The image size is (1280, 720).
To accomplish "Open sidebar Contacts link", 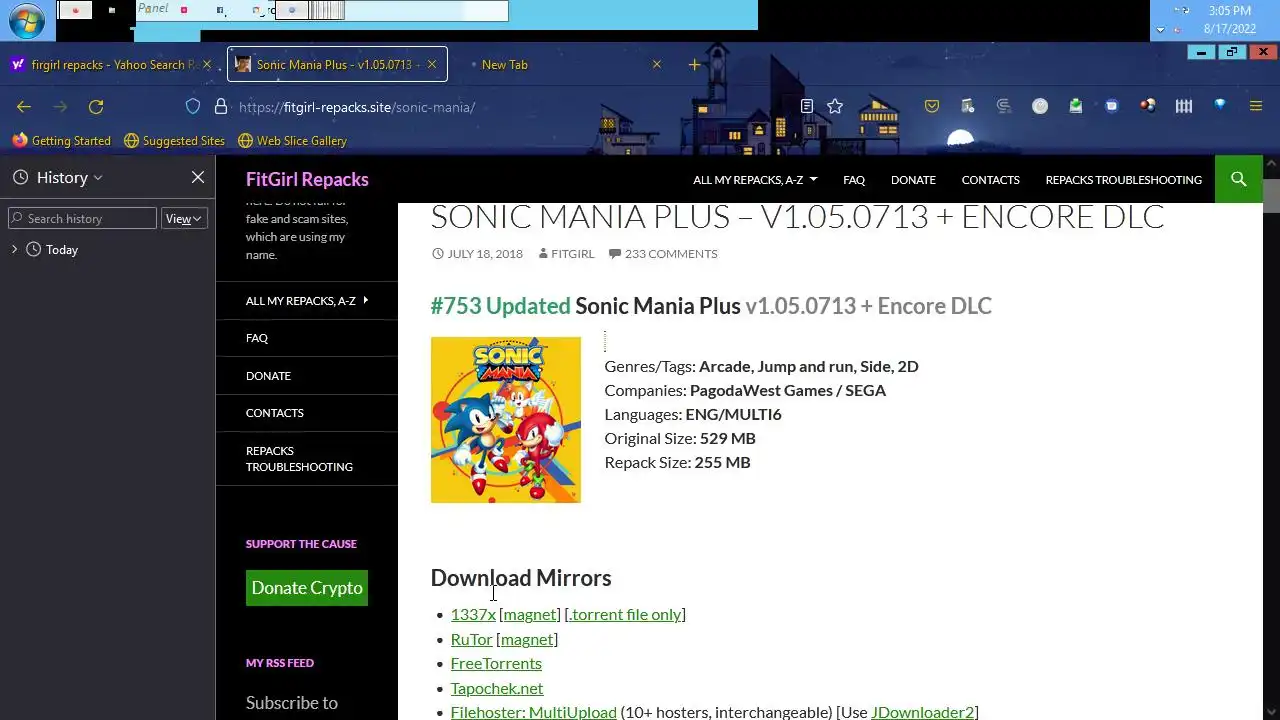I will click(x=274, y=413).
